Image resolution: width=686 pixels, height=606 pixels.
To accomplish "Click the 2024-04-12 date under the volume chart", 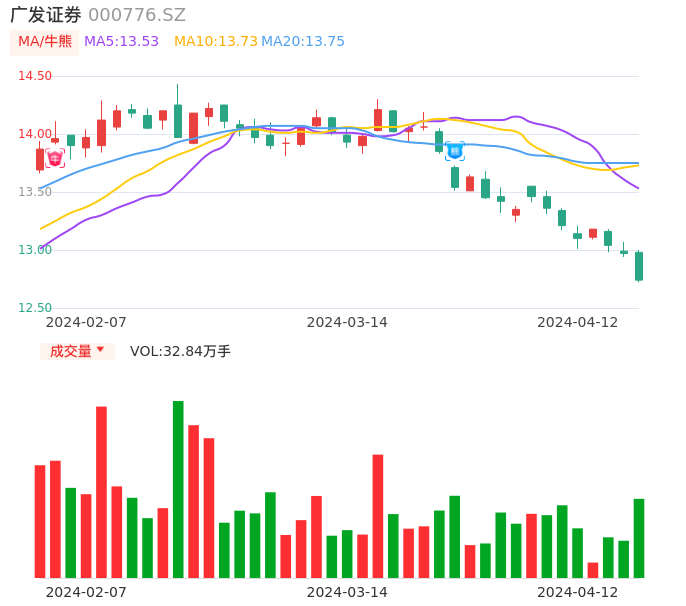I will [x=578, y=592].
